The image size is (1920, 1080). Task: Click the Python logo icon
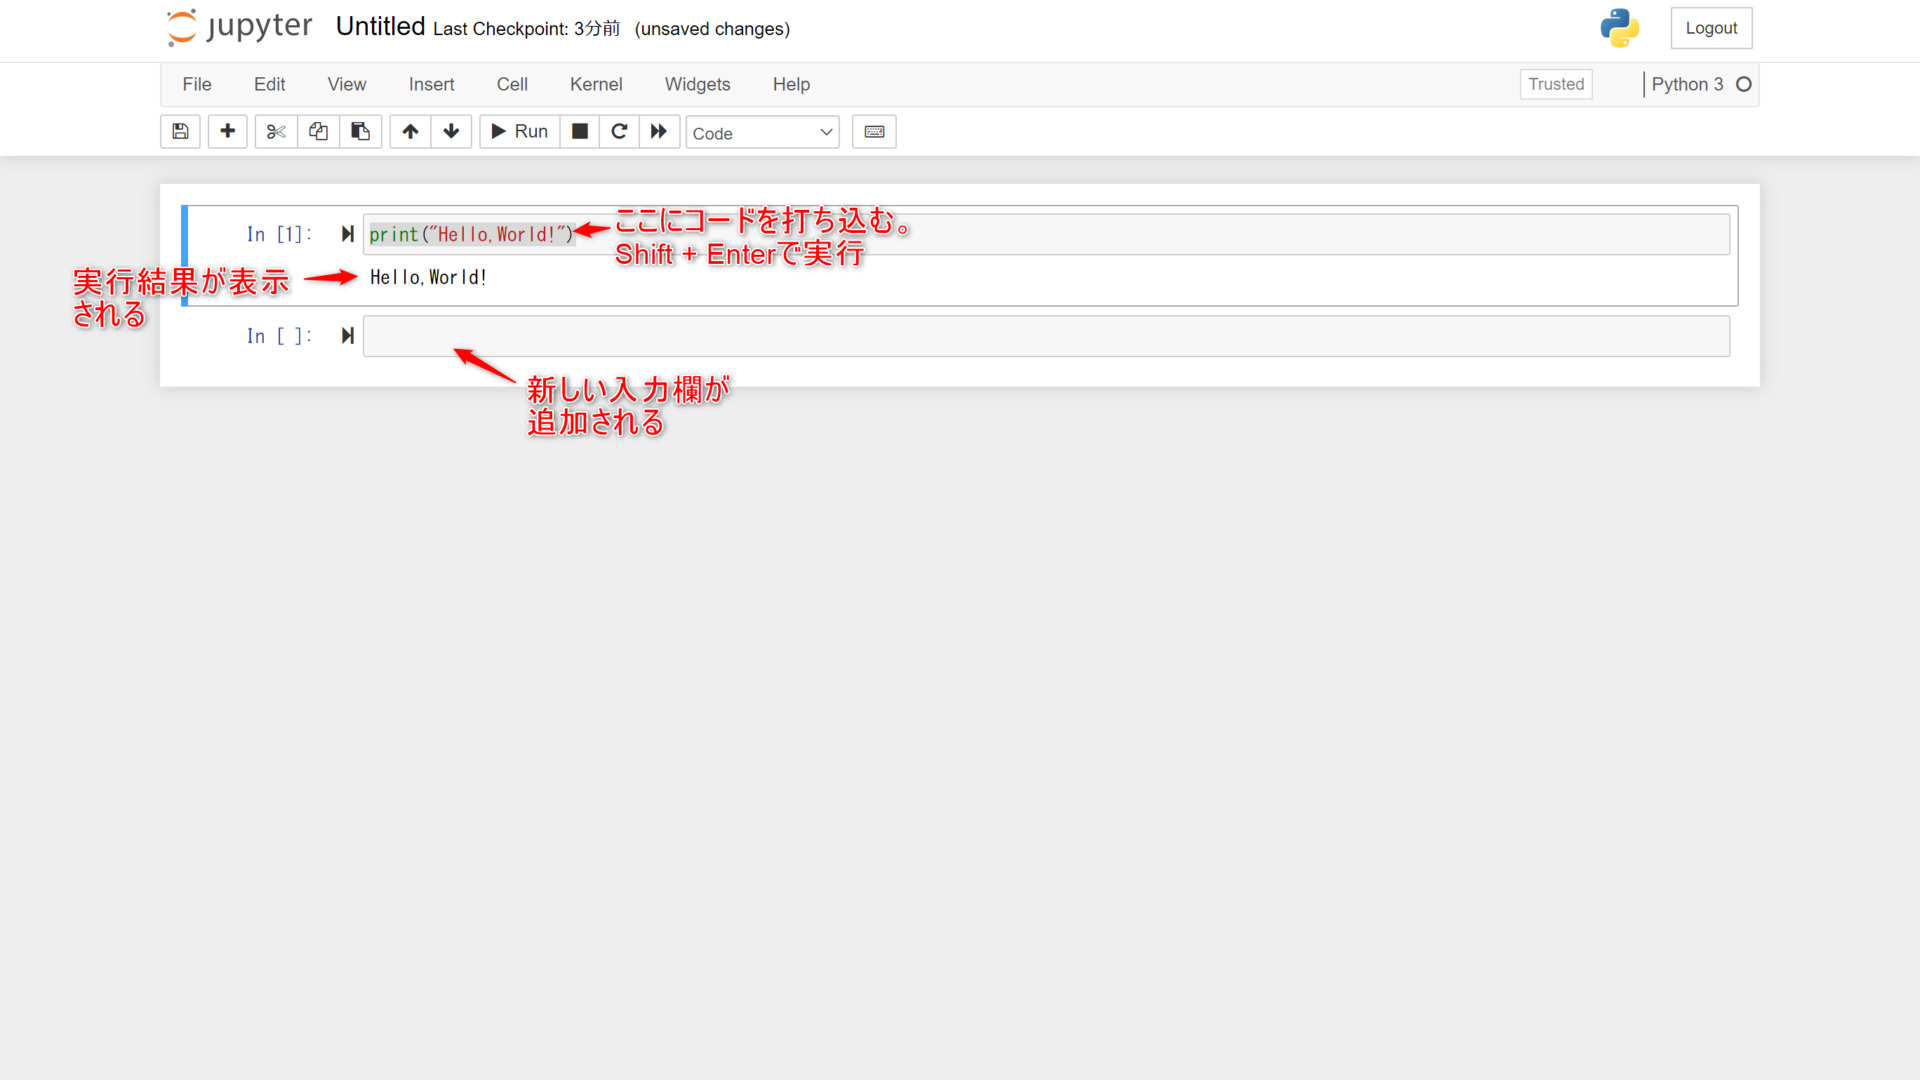(x=1619, y=28)
